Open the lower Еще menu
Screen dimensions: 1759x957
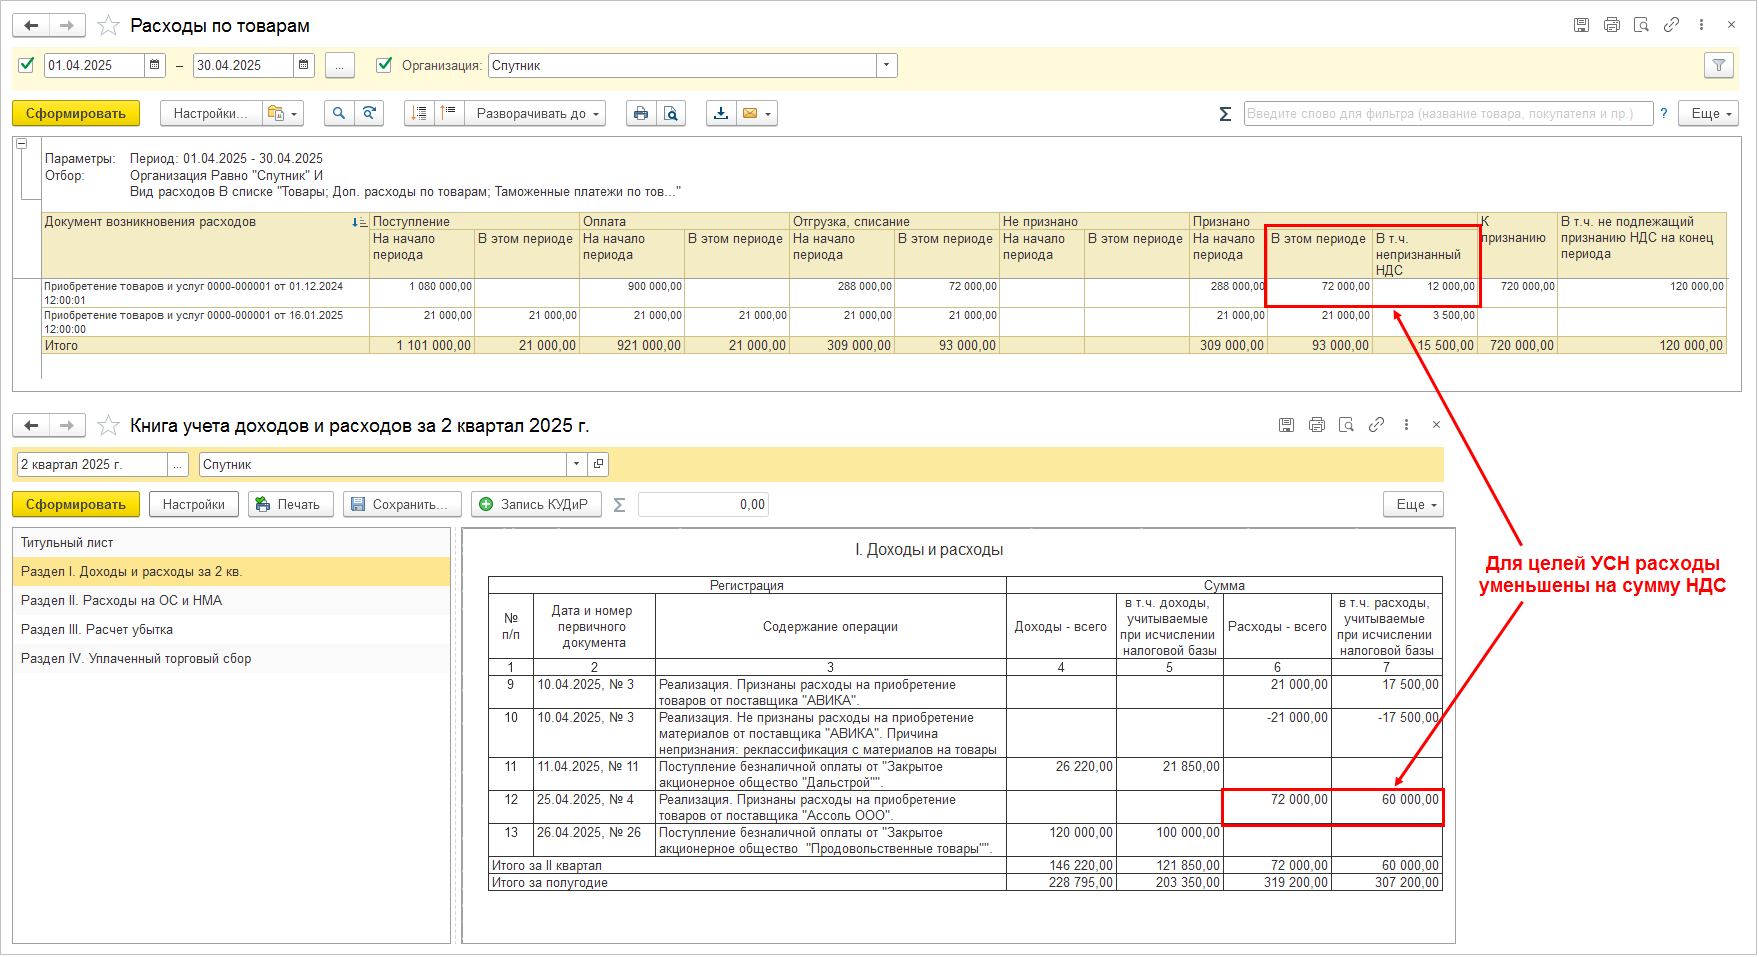(x=1412, y=505)
